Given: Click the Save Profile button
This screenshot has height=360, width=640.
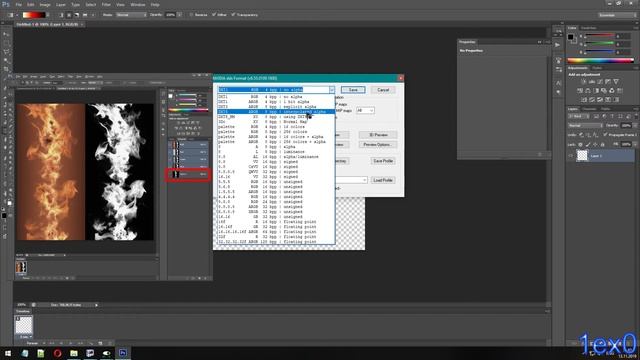Looking at the screenshot, I should click(x=383, y=161).
